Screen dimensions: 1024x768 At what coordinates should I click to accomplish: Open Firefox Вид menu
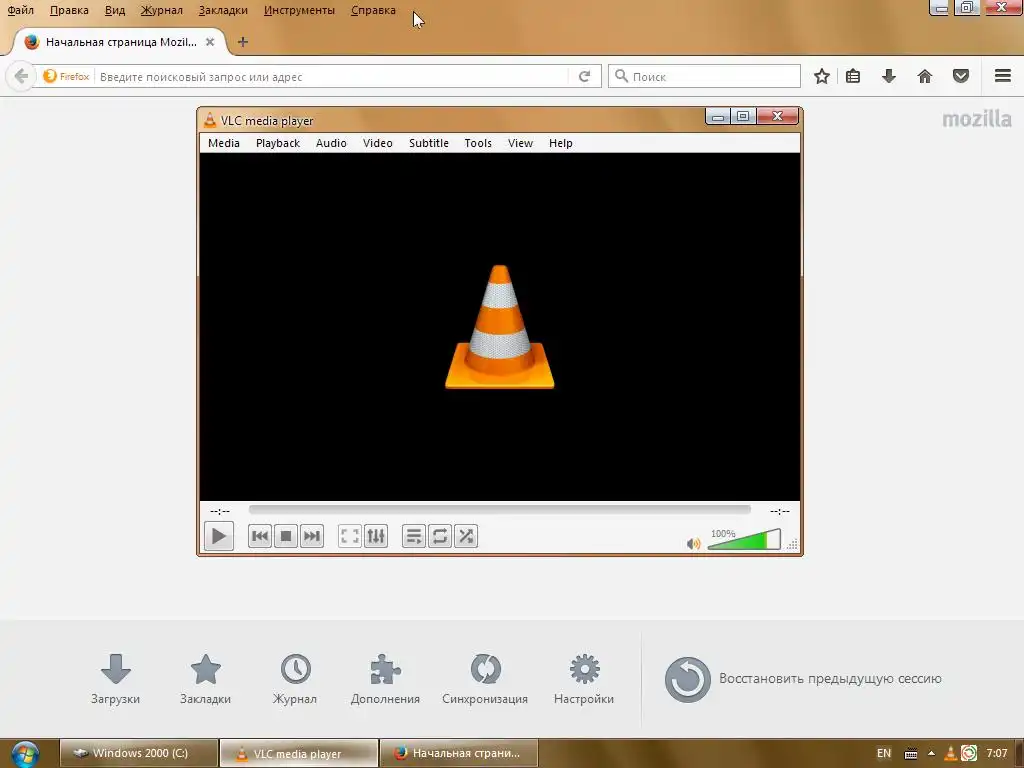click(115, 10)
